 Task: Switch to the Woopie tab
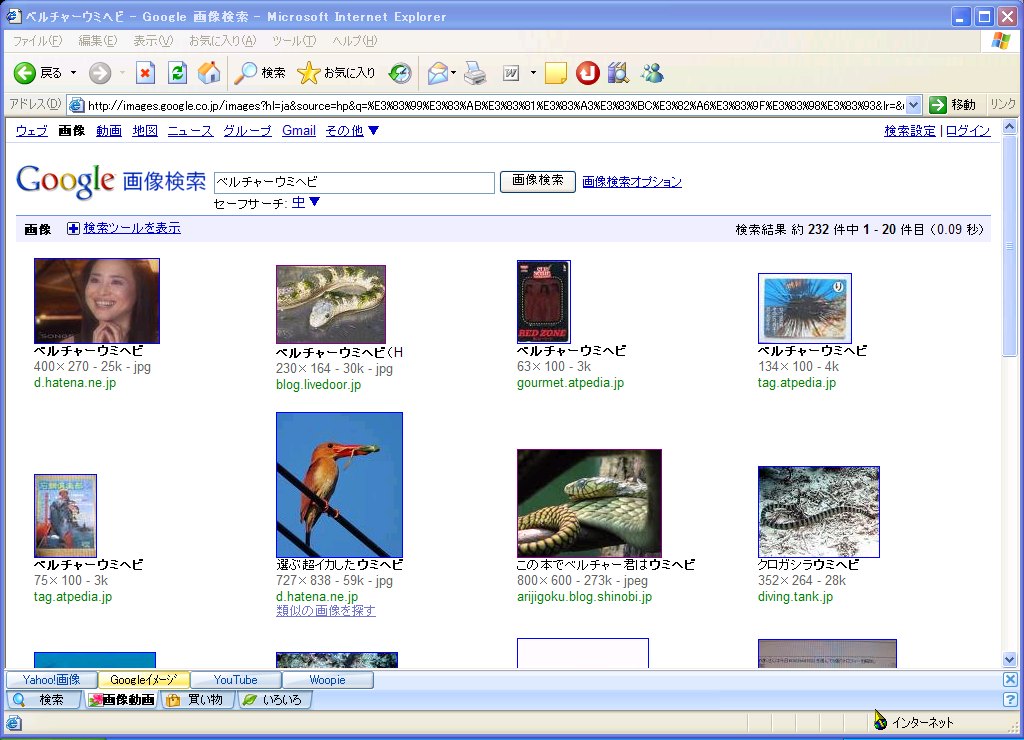pyautogui.click(x=327, y=680)
